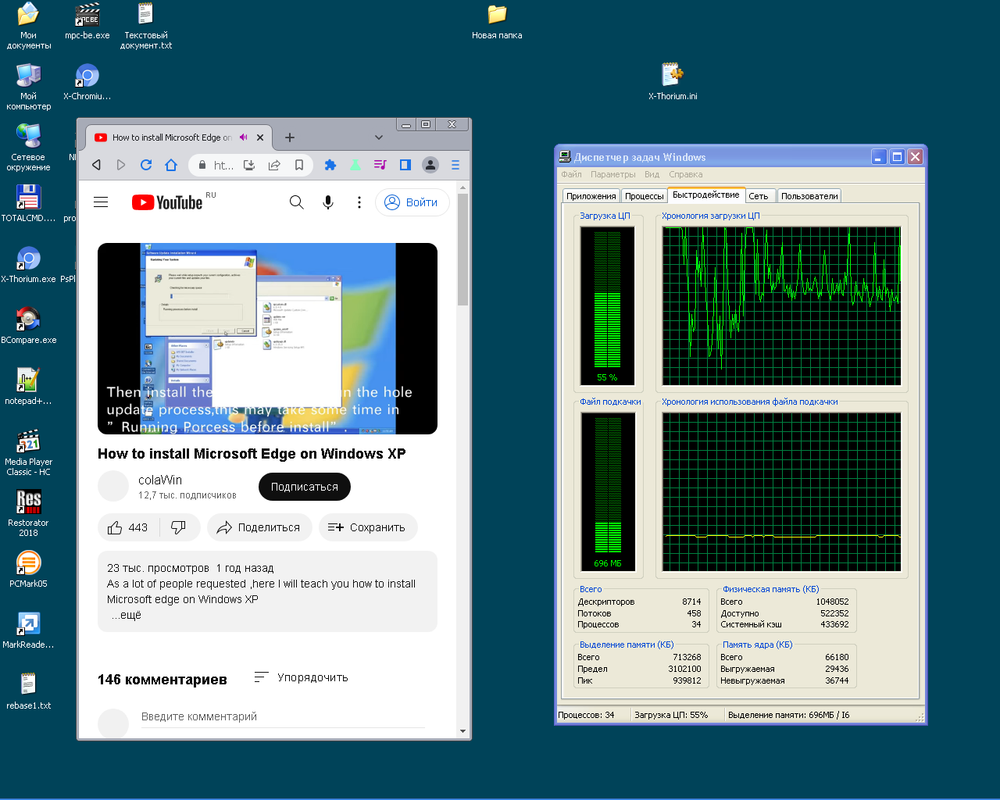Image resolution: width=1000 pixels, height=800 pixels.
Task: Open the YouTube hamburger guide menu
Action: [x=101, y=202]
